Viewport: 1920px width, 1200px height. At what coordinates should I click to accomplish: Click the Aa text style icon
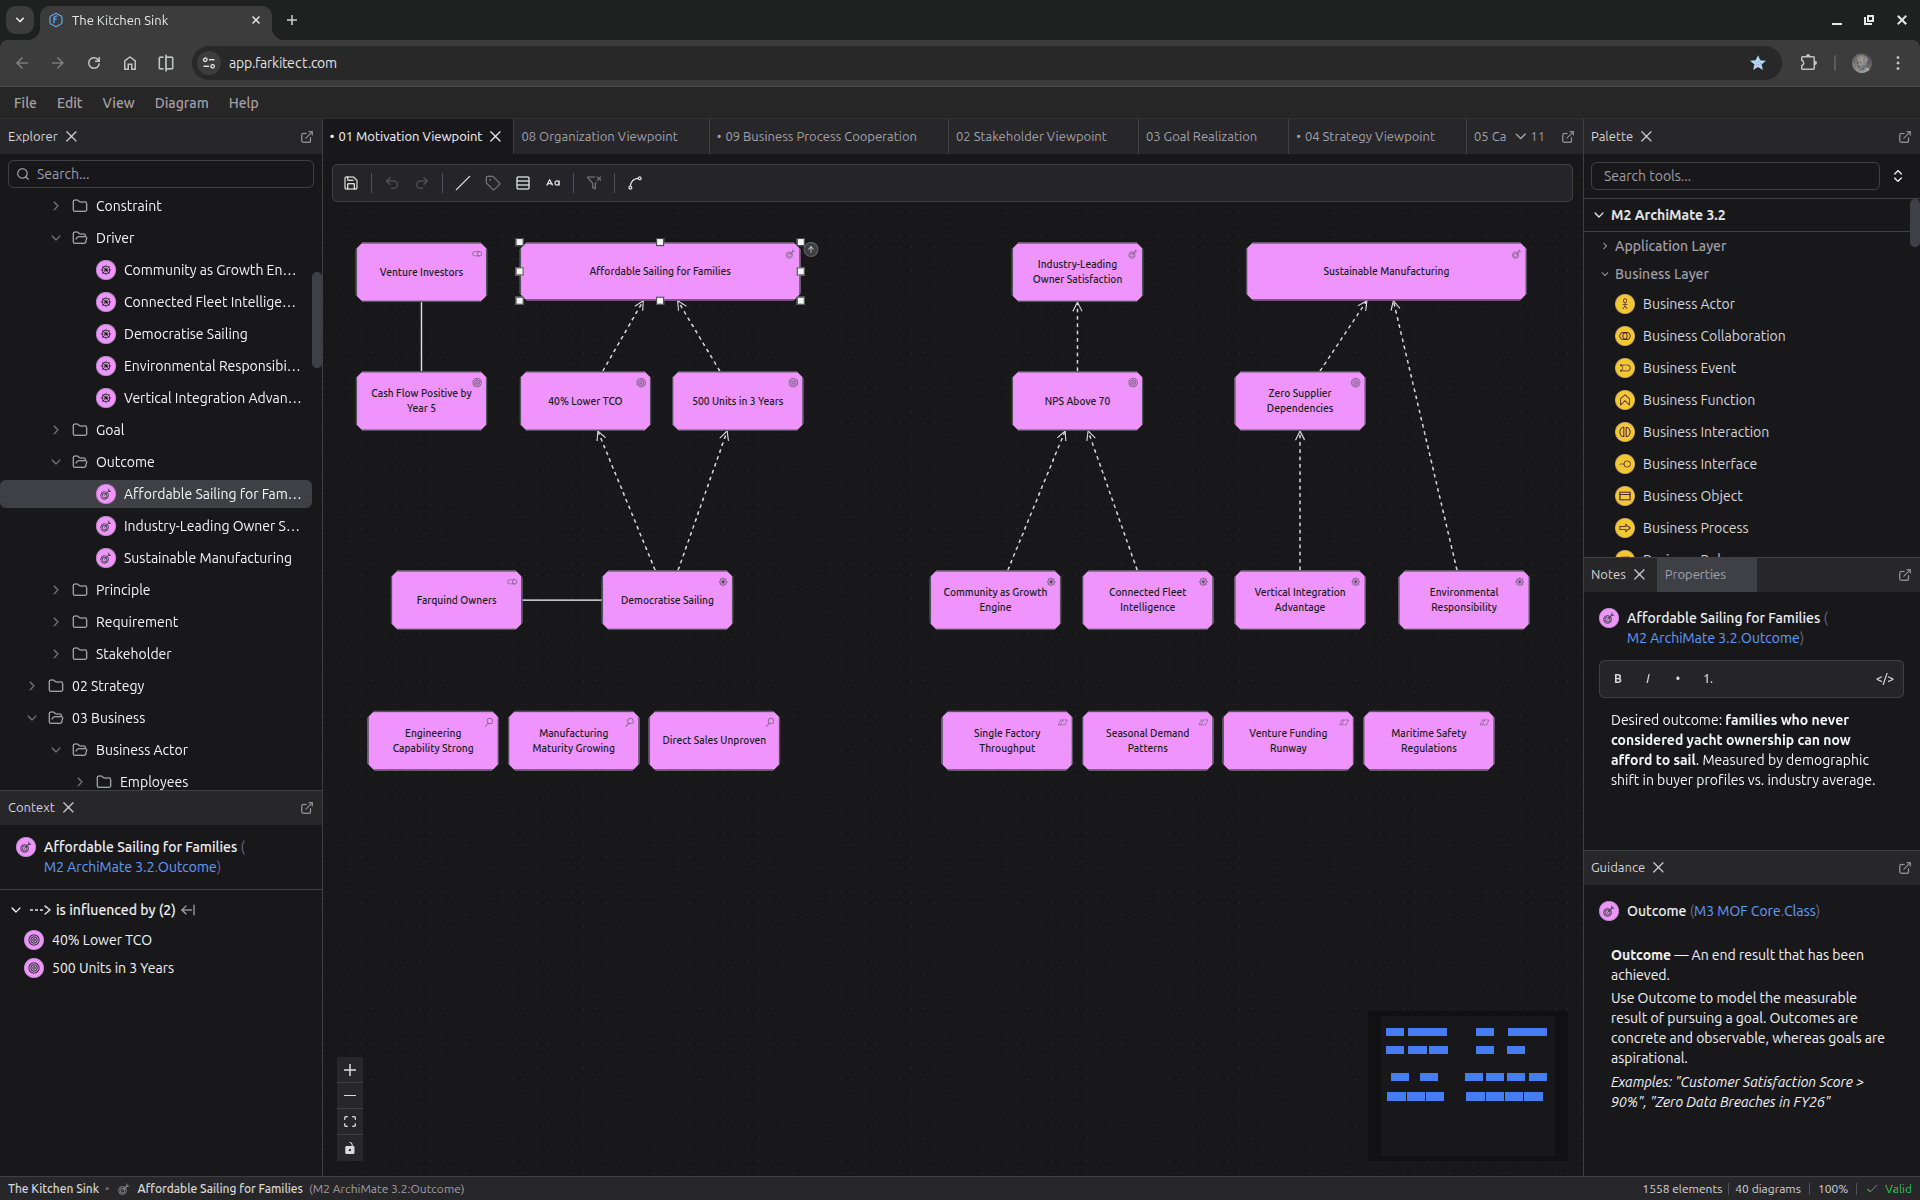(553, 183)
